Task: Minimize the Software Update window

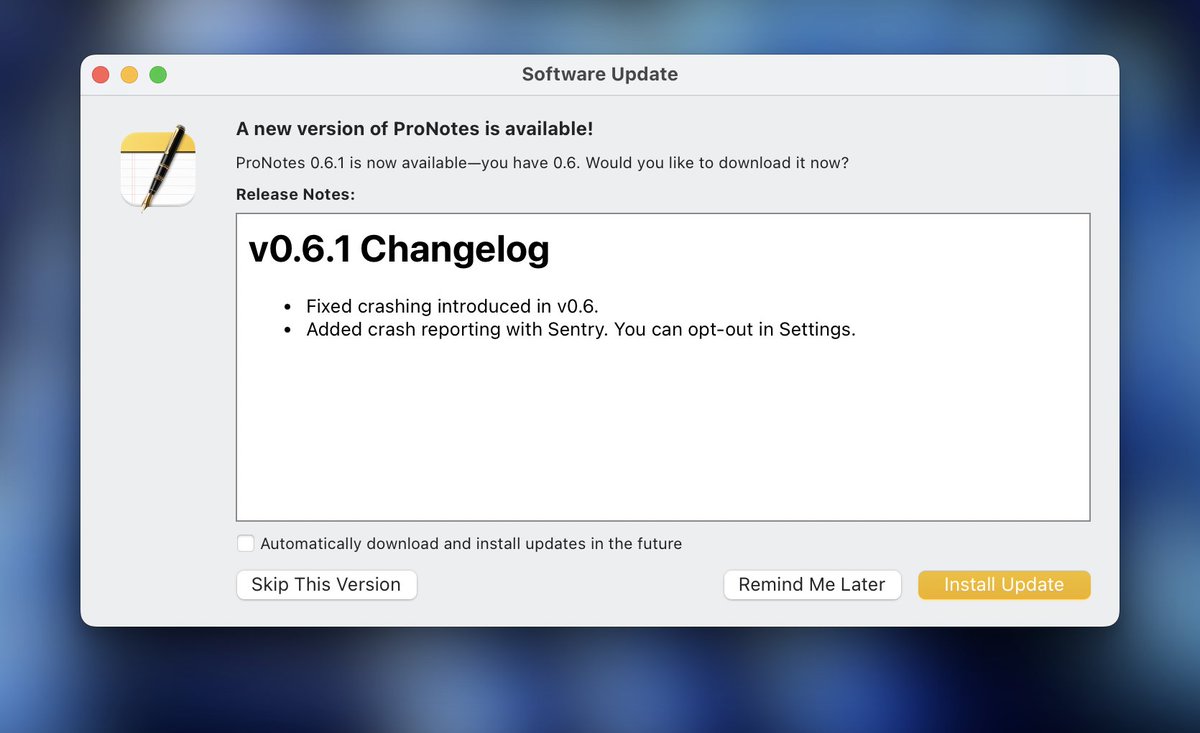Action: point(129,75)
